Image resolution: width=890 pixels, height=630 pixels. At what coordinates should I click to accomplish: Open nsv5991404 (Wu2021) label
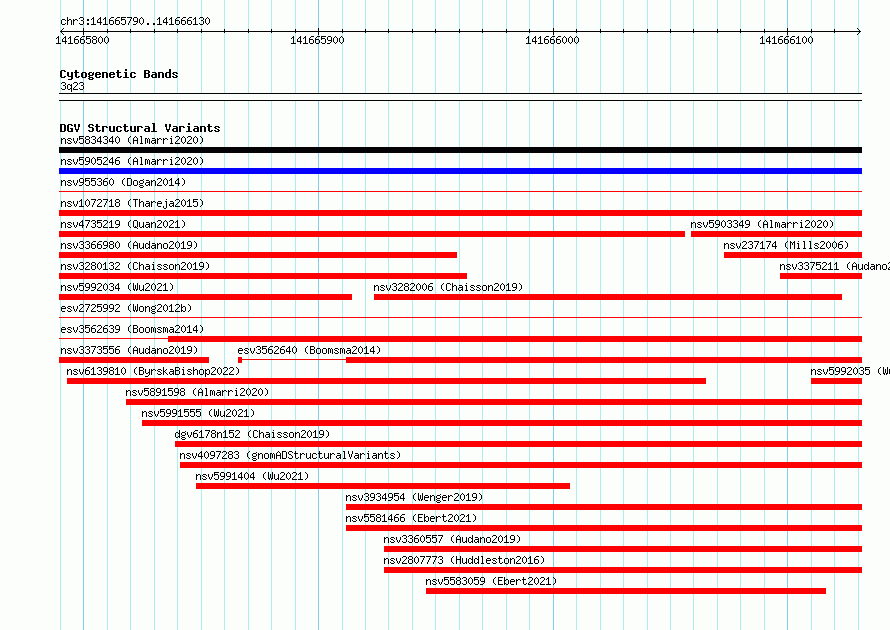[x=252, y=476]
